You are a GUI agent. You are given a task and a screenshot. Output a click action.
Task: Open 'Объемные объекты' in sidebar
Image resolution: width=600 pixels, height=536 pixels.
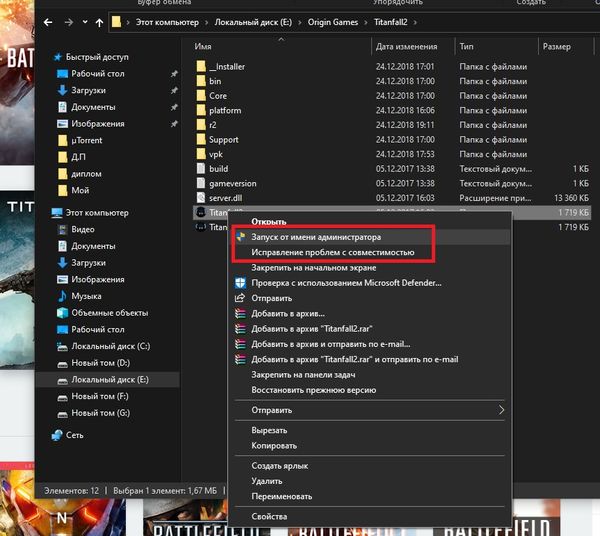[109, 313]
